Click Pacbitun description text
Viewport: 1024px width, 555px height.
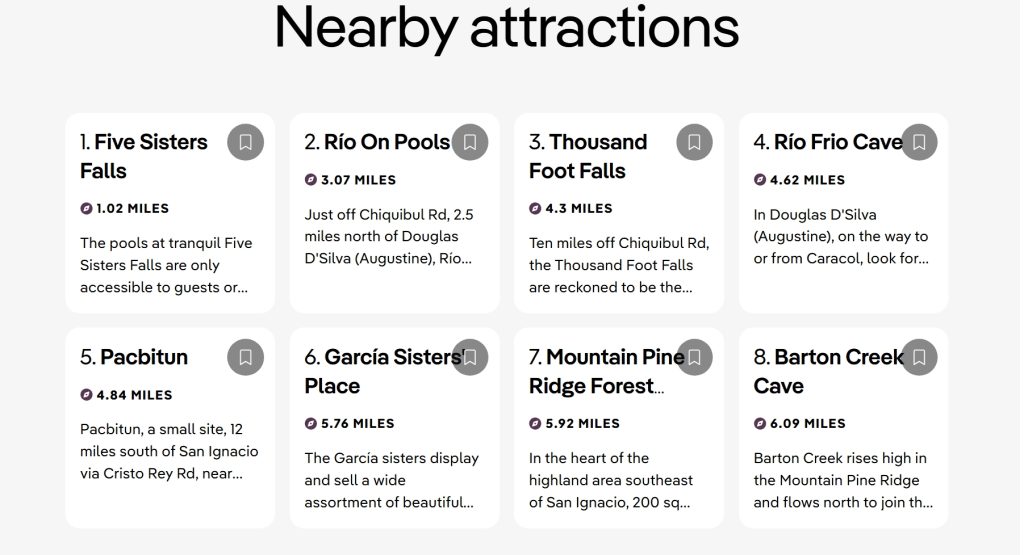pyautogui.click(x=161, y=451)
